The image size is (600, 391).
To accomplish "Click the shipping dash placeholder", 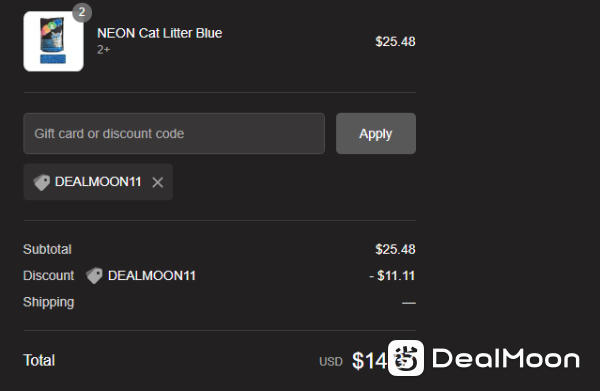I will (409, 303).
